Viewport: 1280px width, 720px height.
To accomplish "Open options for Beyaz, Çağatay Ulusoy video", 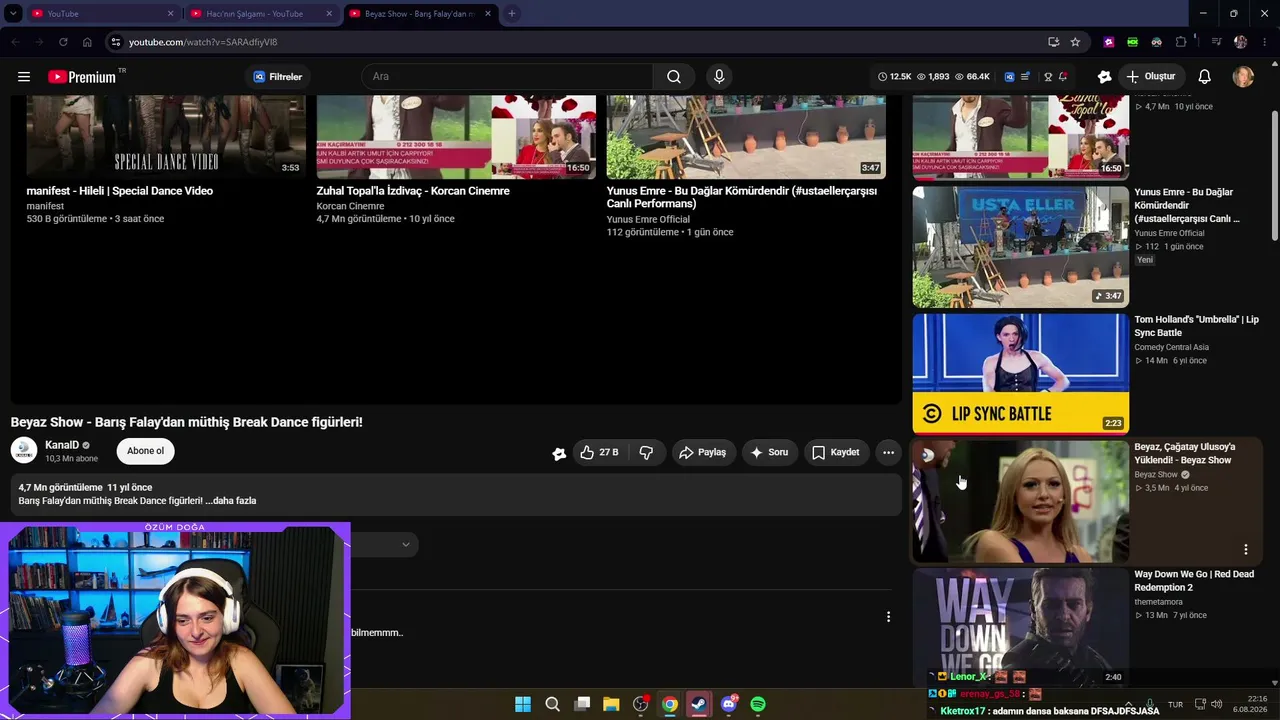I will point(1246,549).
